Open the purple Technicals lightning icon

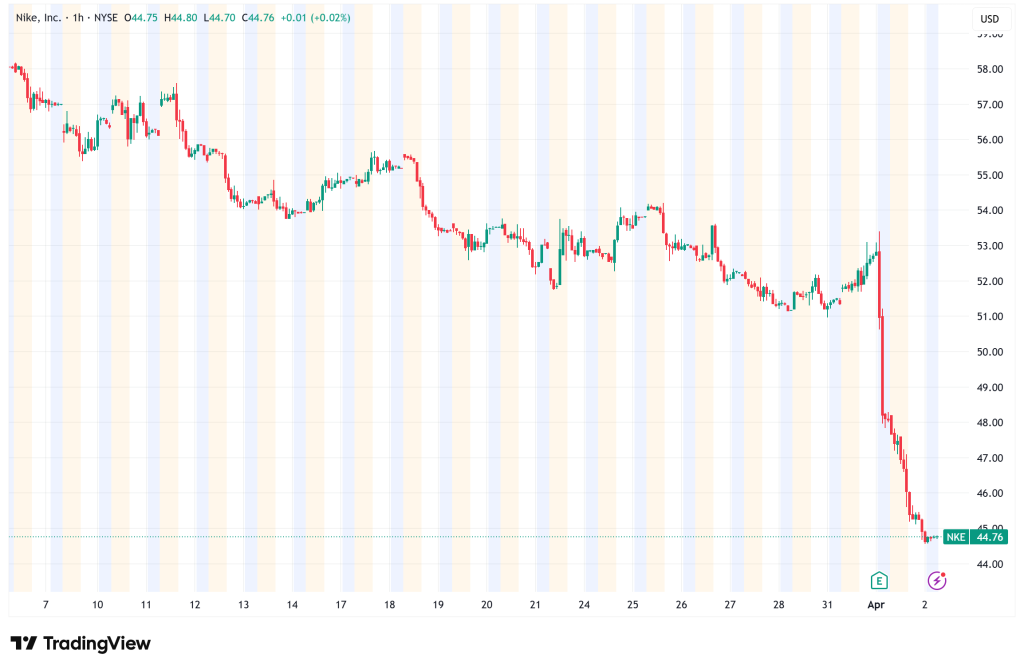pyautogui.click(x=936, y=580)
